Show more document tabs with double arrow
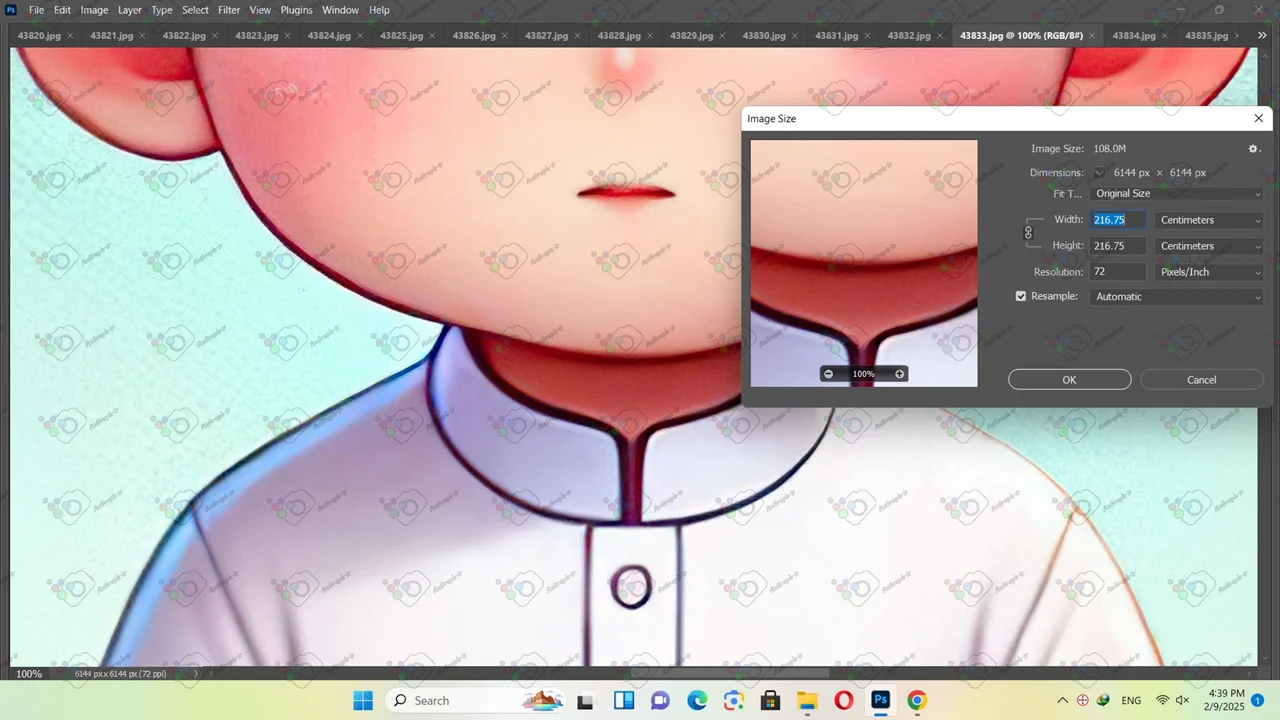 pyautogui.click(x=1263, y=35)
